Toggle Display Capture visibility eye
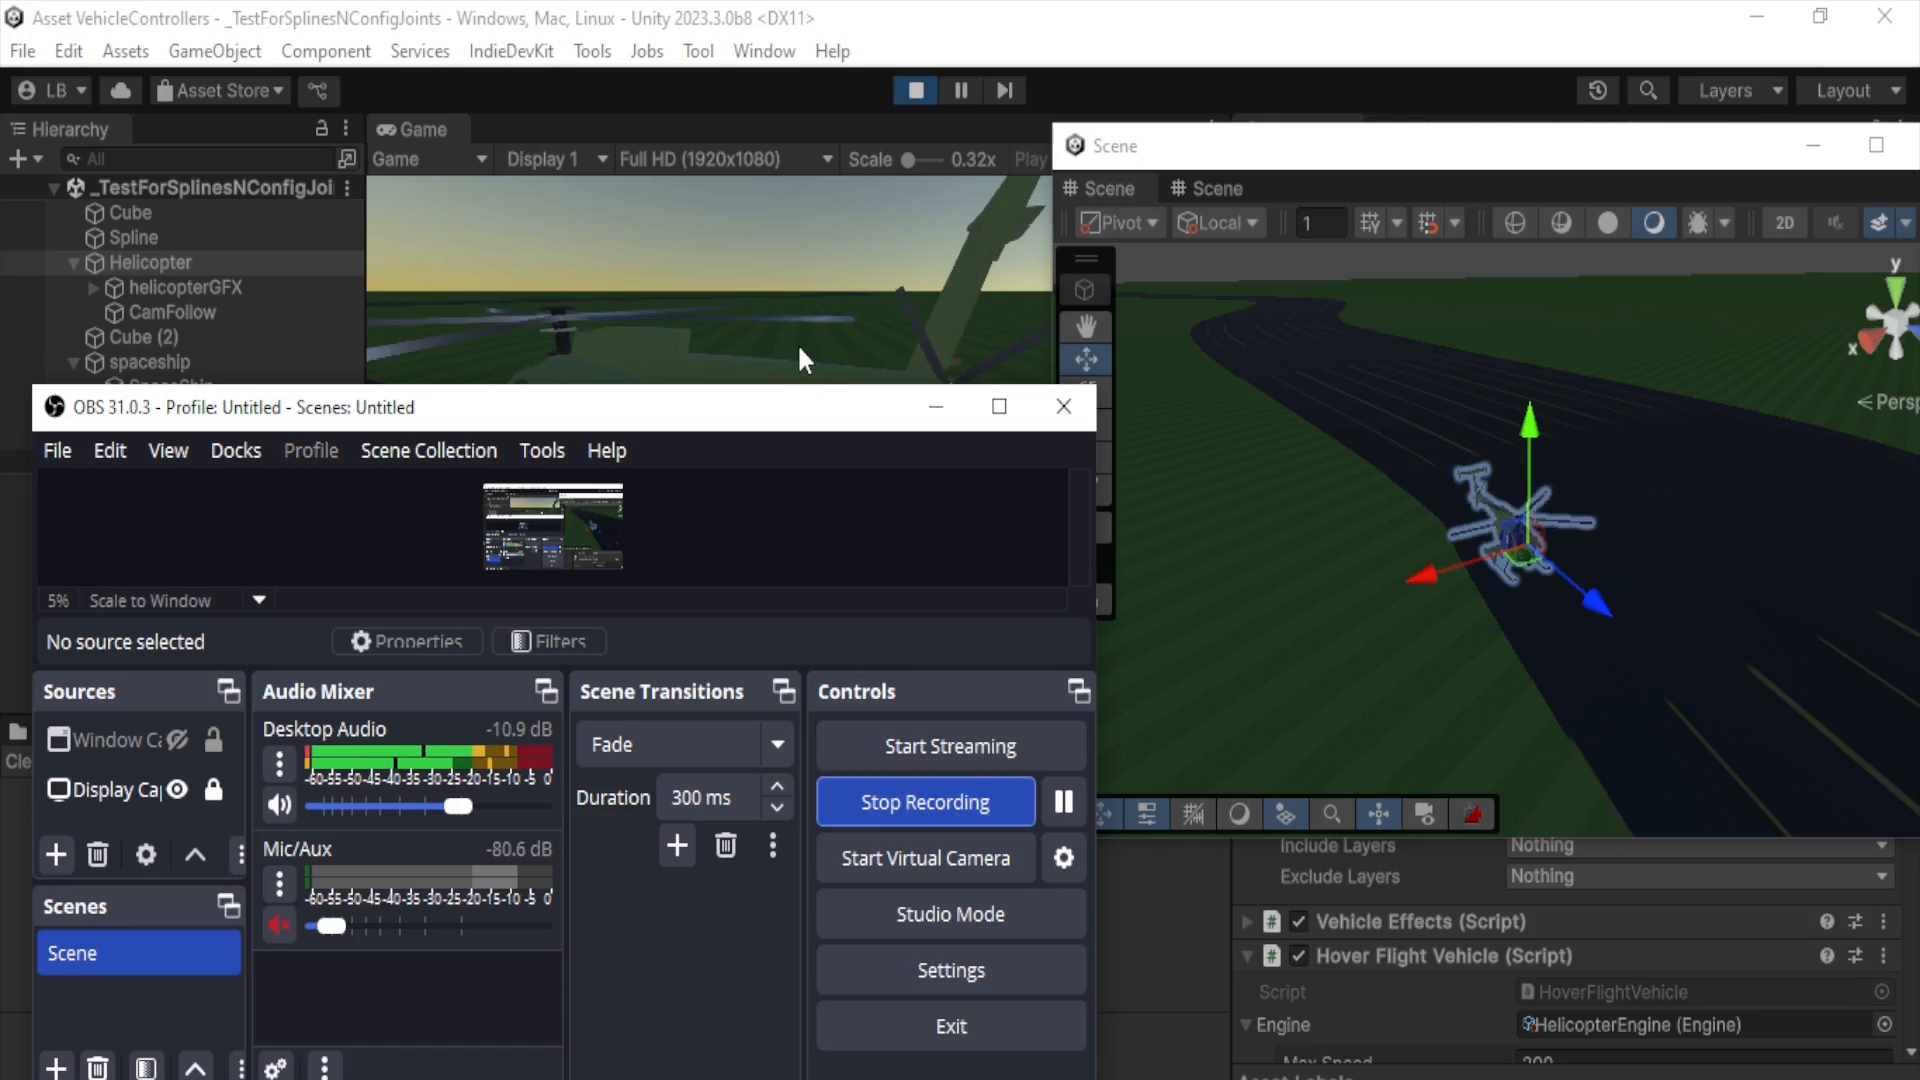Viewport: 1920px width, 1080px height. 177,789
